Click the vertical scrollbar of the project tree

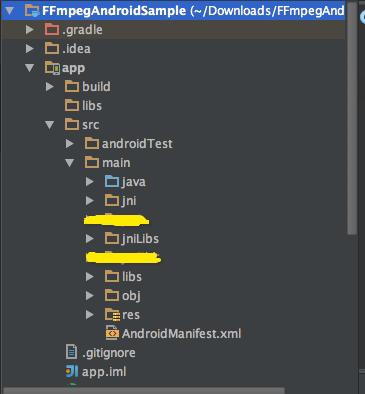click(x=352, y=118)
